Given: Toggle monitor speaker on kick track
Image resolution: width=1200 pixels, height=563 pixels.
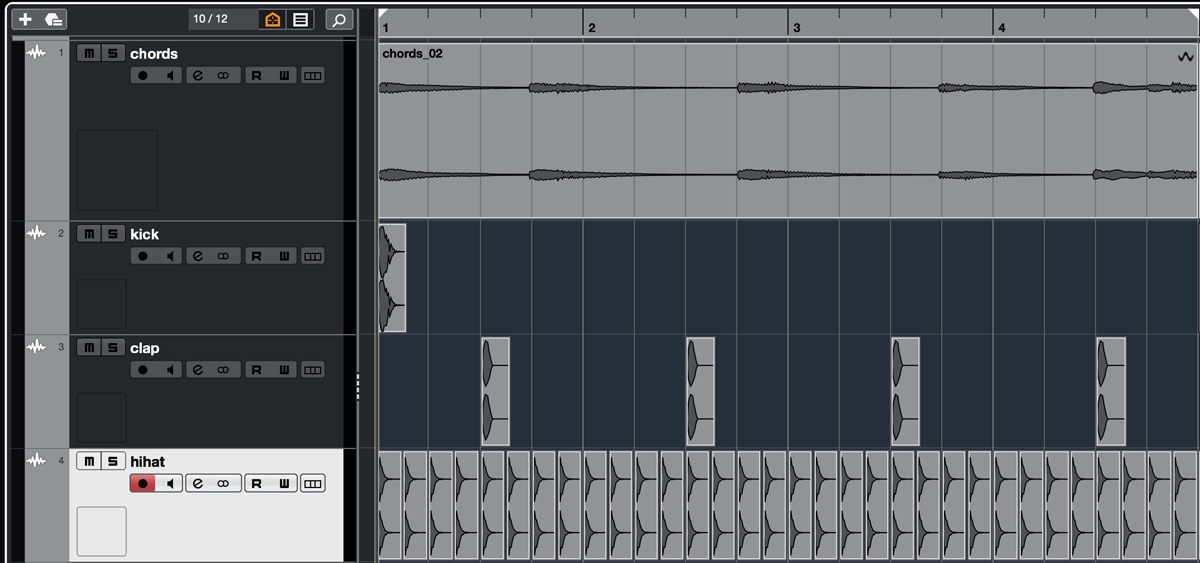Looking at the screenshot, I should [169, 256].
